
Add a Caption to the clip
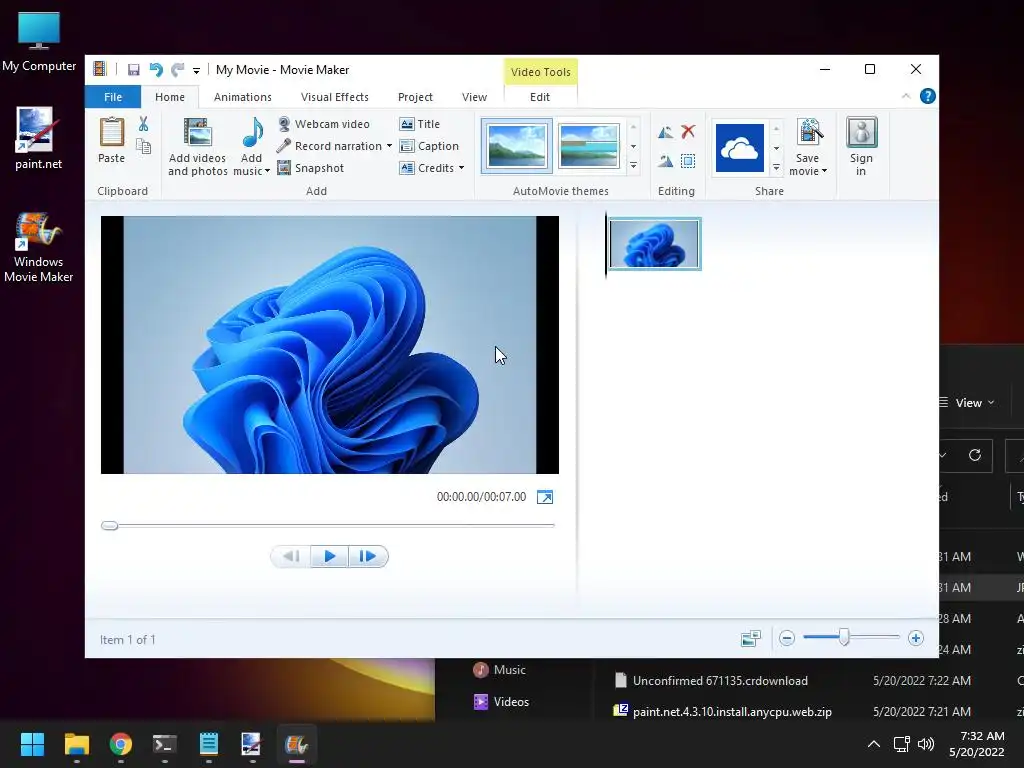tap(429, 146)
